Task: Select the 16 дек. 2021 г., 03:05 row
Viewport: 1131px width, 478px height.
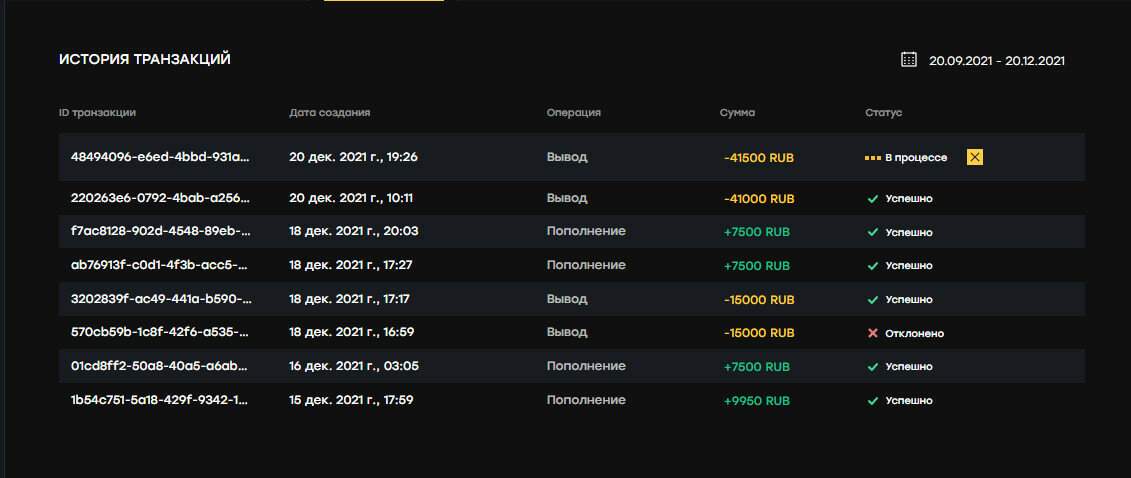Action: point(353,366)
